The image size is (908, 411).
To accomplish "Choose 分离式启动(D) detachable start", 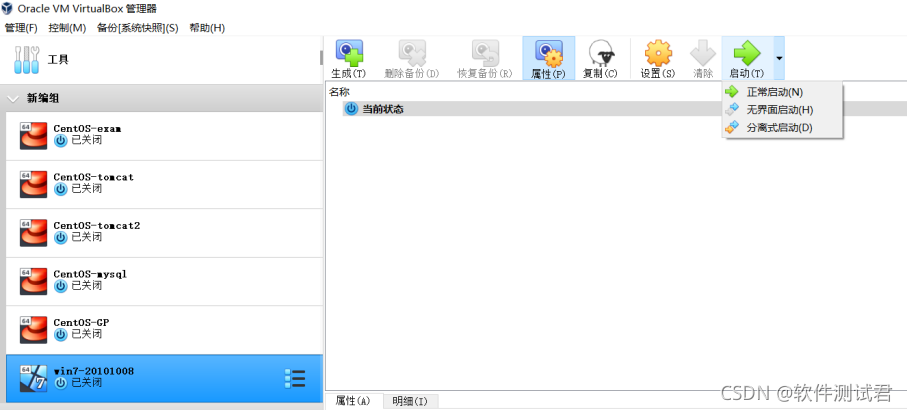I will click(x=782, y=127).
